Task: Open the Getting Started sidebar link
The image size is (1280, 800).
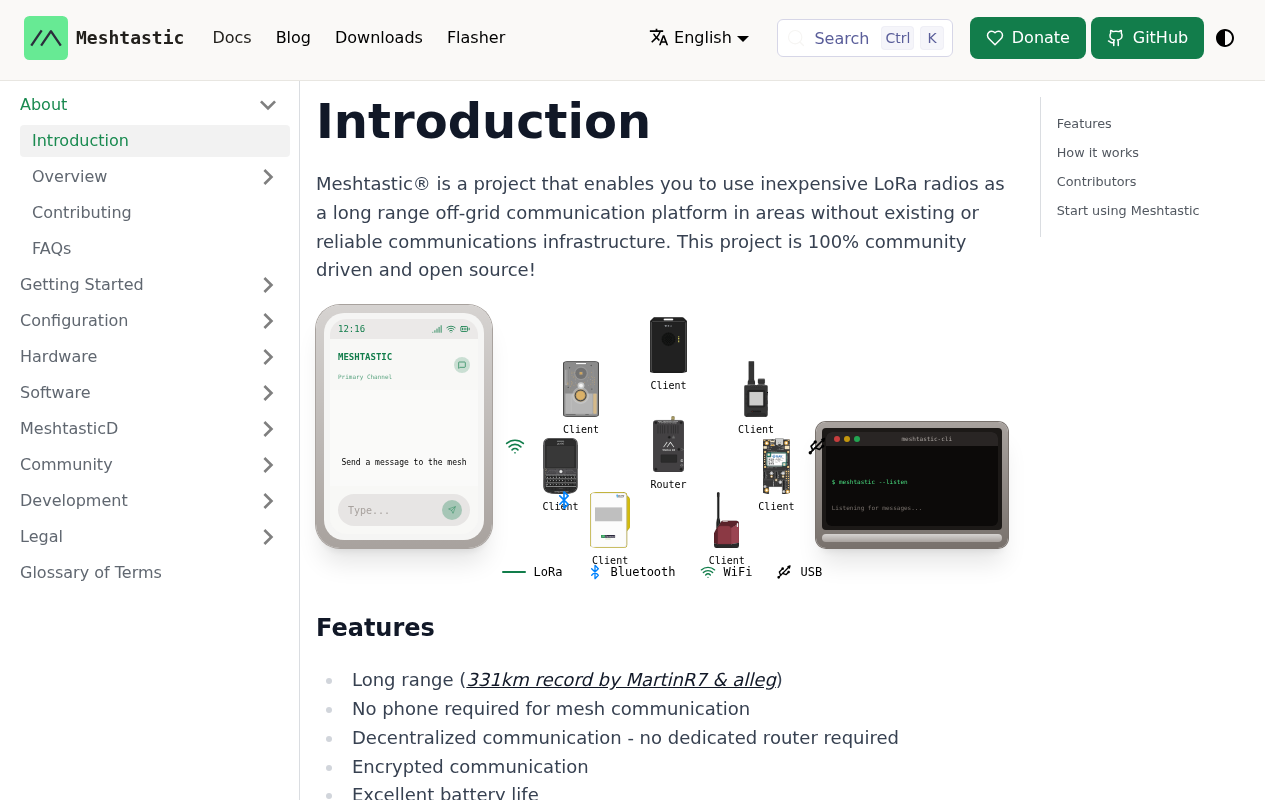Action: [x=82, y=285]
